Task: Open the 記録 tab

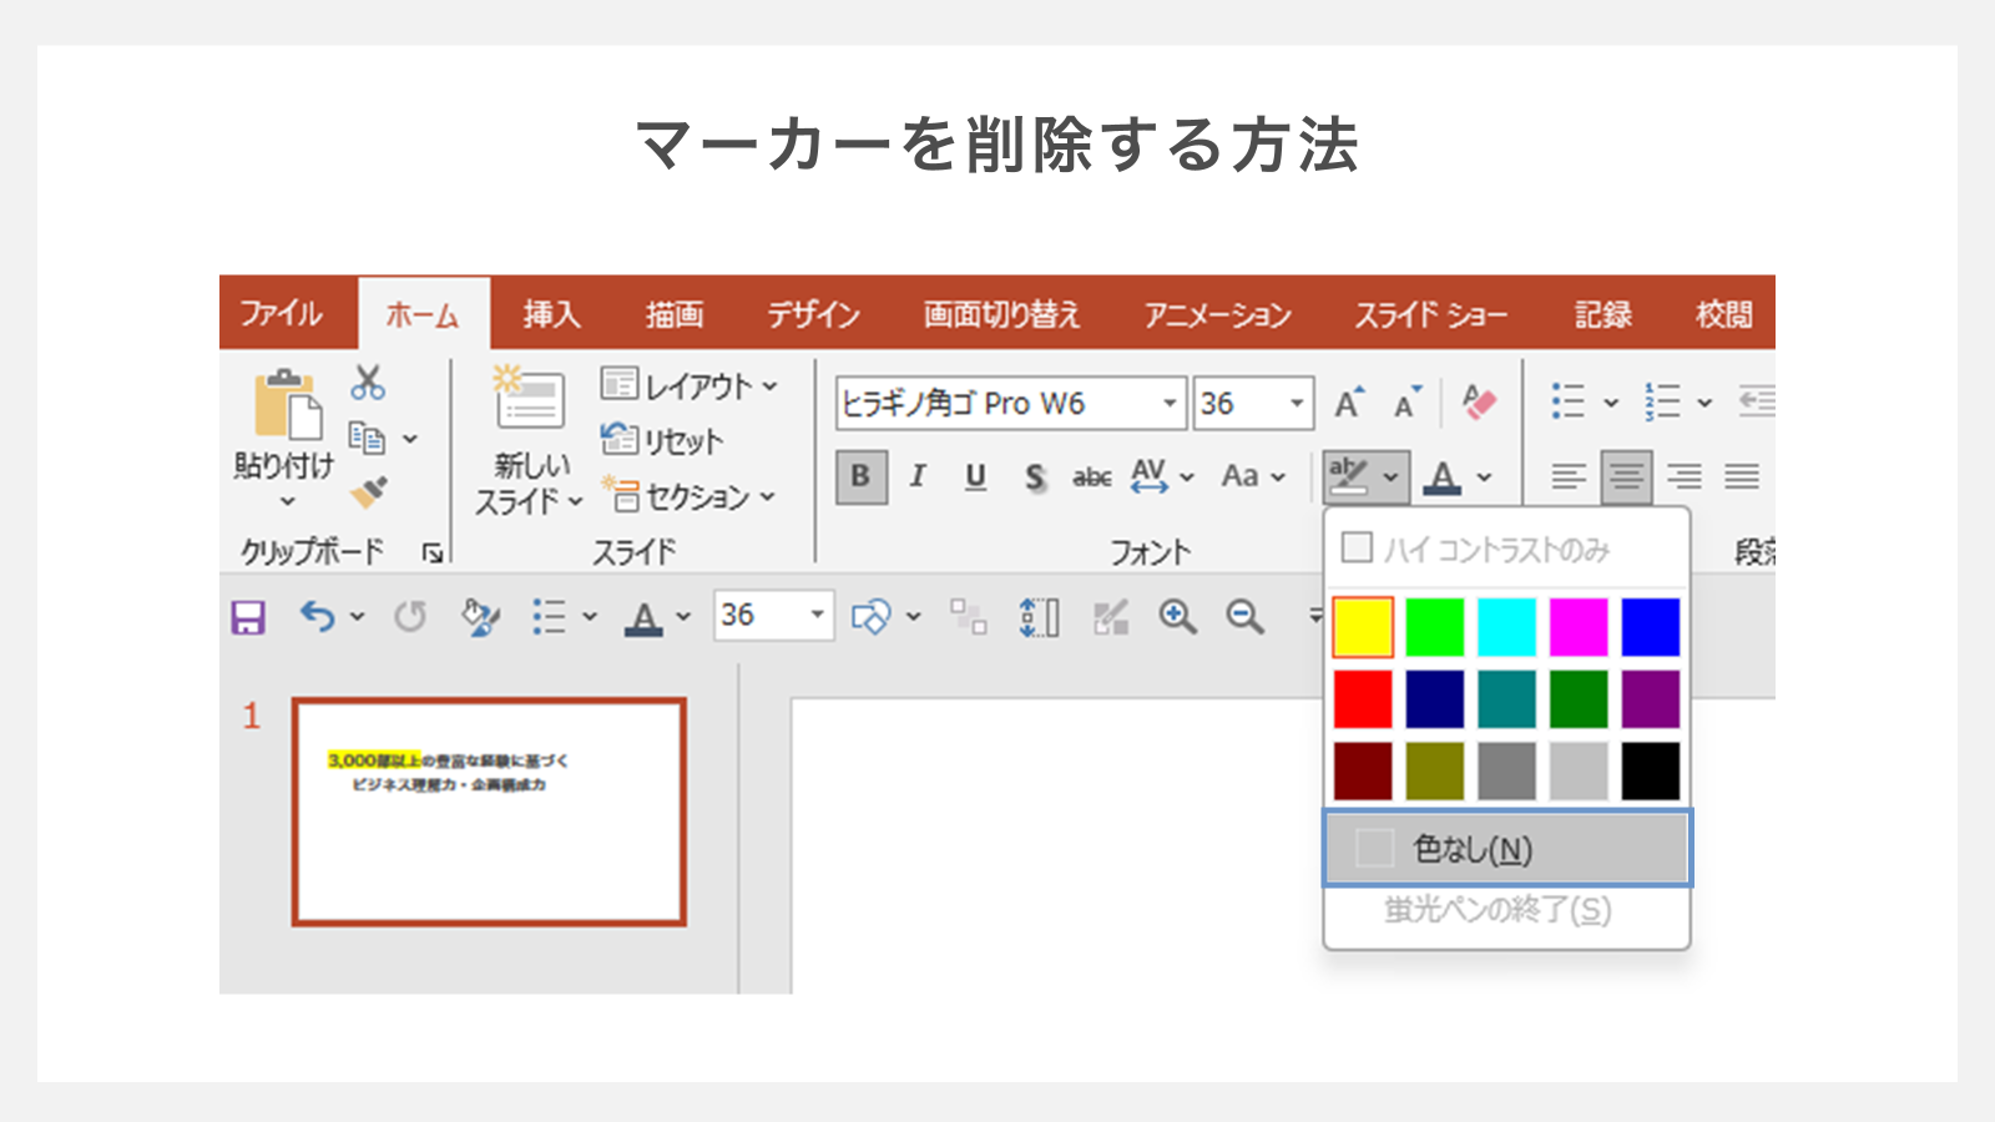Action: (1603, 314)
